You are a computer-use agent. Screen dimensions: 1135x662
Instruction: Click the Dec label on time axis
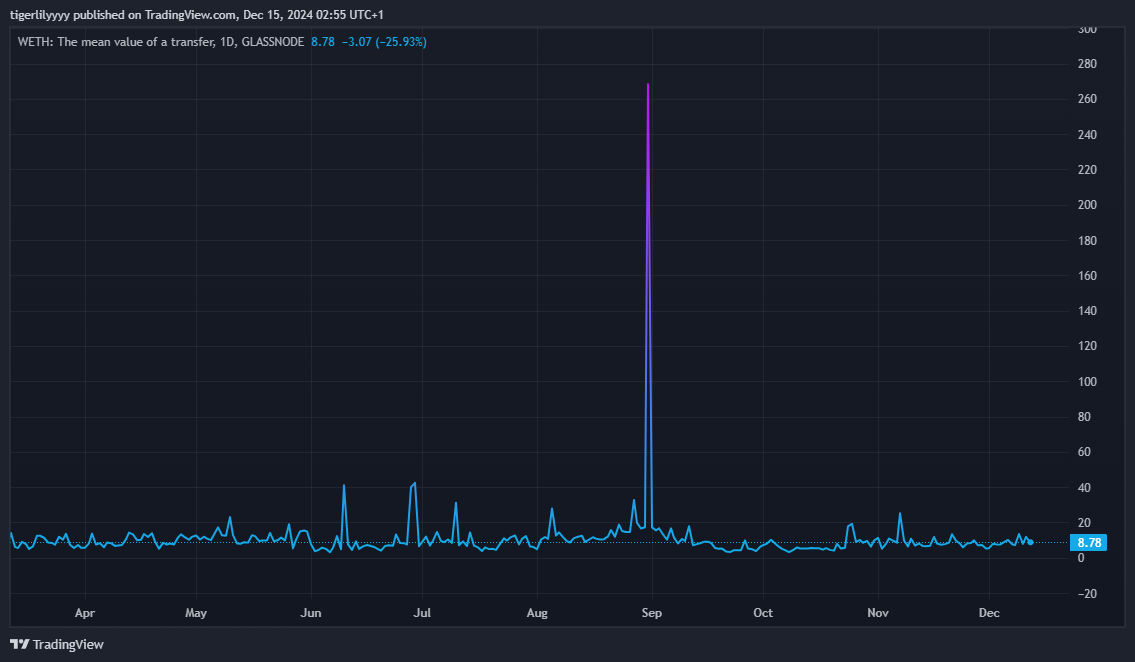988,612
